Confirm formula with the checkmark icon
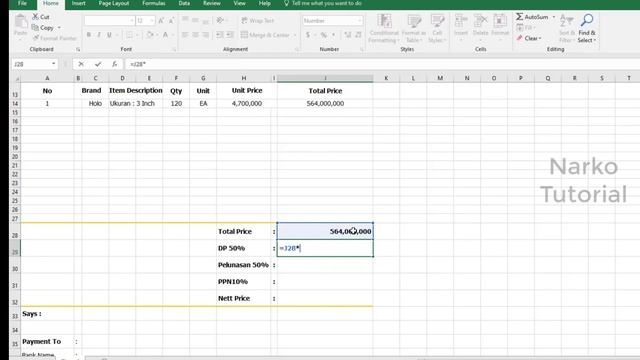Image resolution: width=640 pixels, height=360 pixels. point(98,64)
